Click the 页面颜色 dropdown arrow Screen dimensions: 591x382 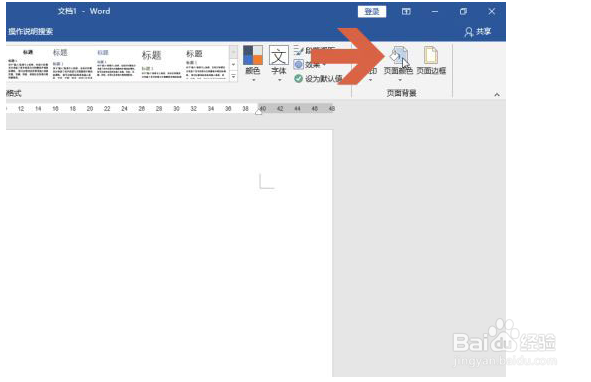tap(400, 80)
